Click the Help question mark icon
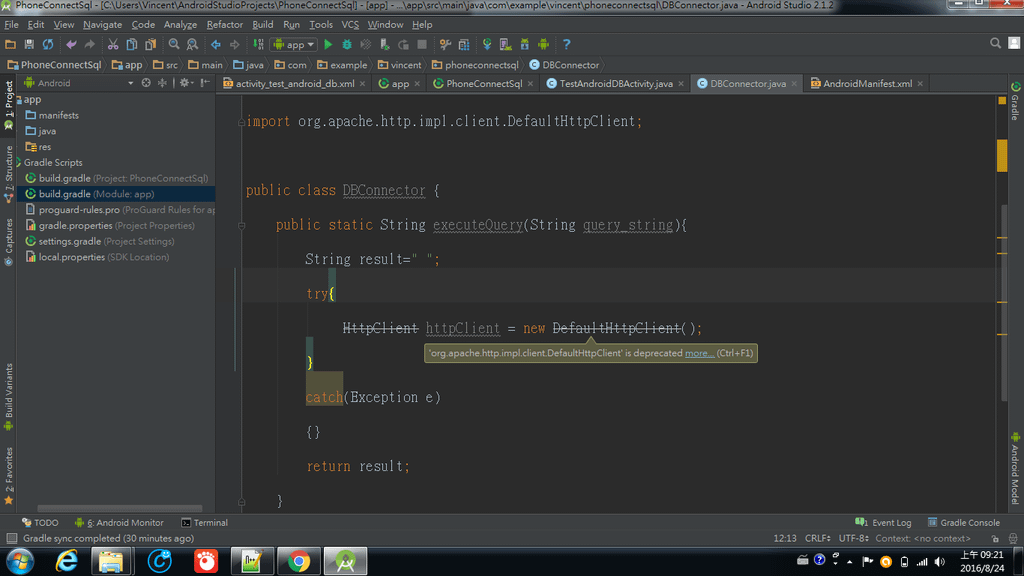 pos(566,44)
